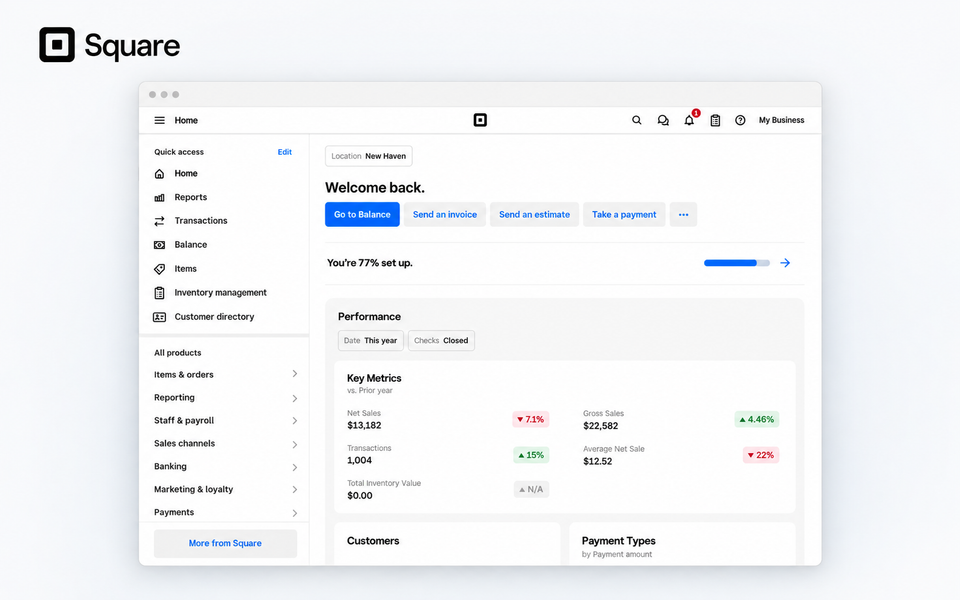Click the You're 77% set up text
Image resolution: width=960 pixels, height=600 pixels.
[370, 263]
